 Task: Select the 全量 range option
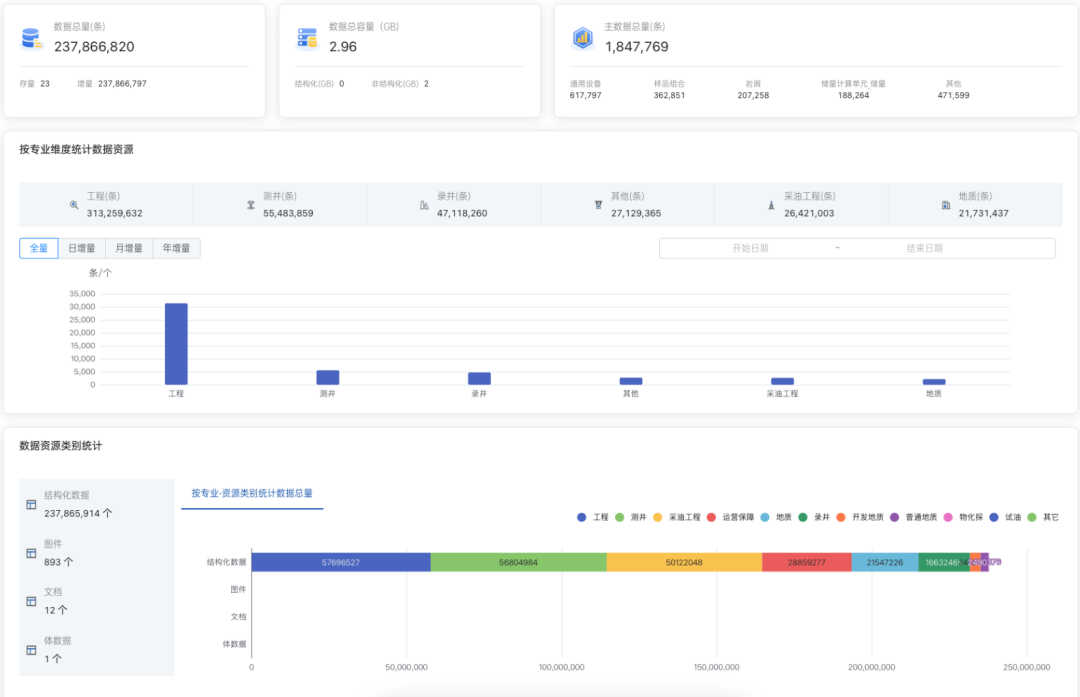[x=38, y=248]
